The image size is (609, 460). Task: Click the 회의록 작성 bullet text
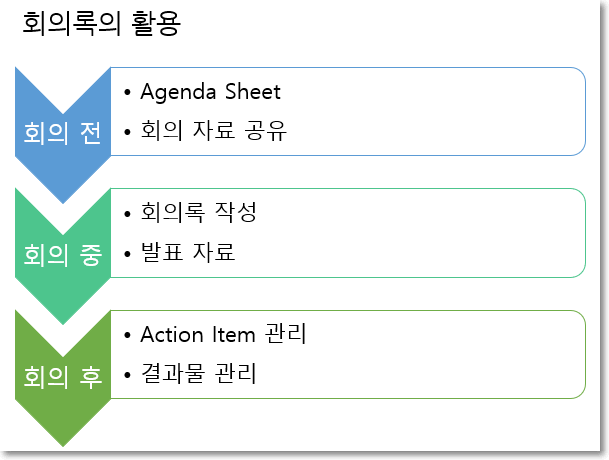pyautogui.click(x=198, y=213)
